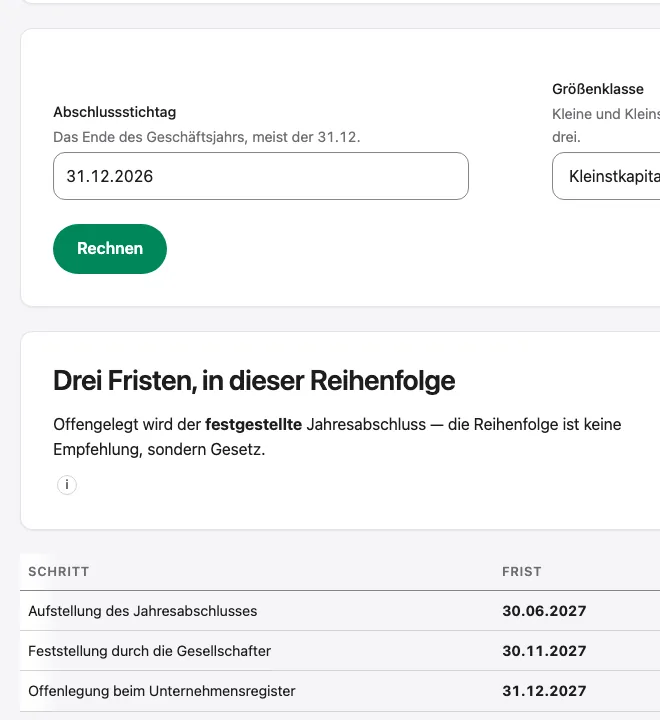Select the row Aufstellung des Jahresabschlusses
The image size is (660, 720).
click(x=340, y=611)
